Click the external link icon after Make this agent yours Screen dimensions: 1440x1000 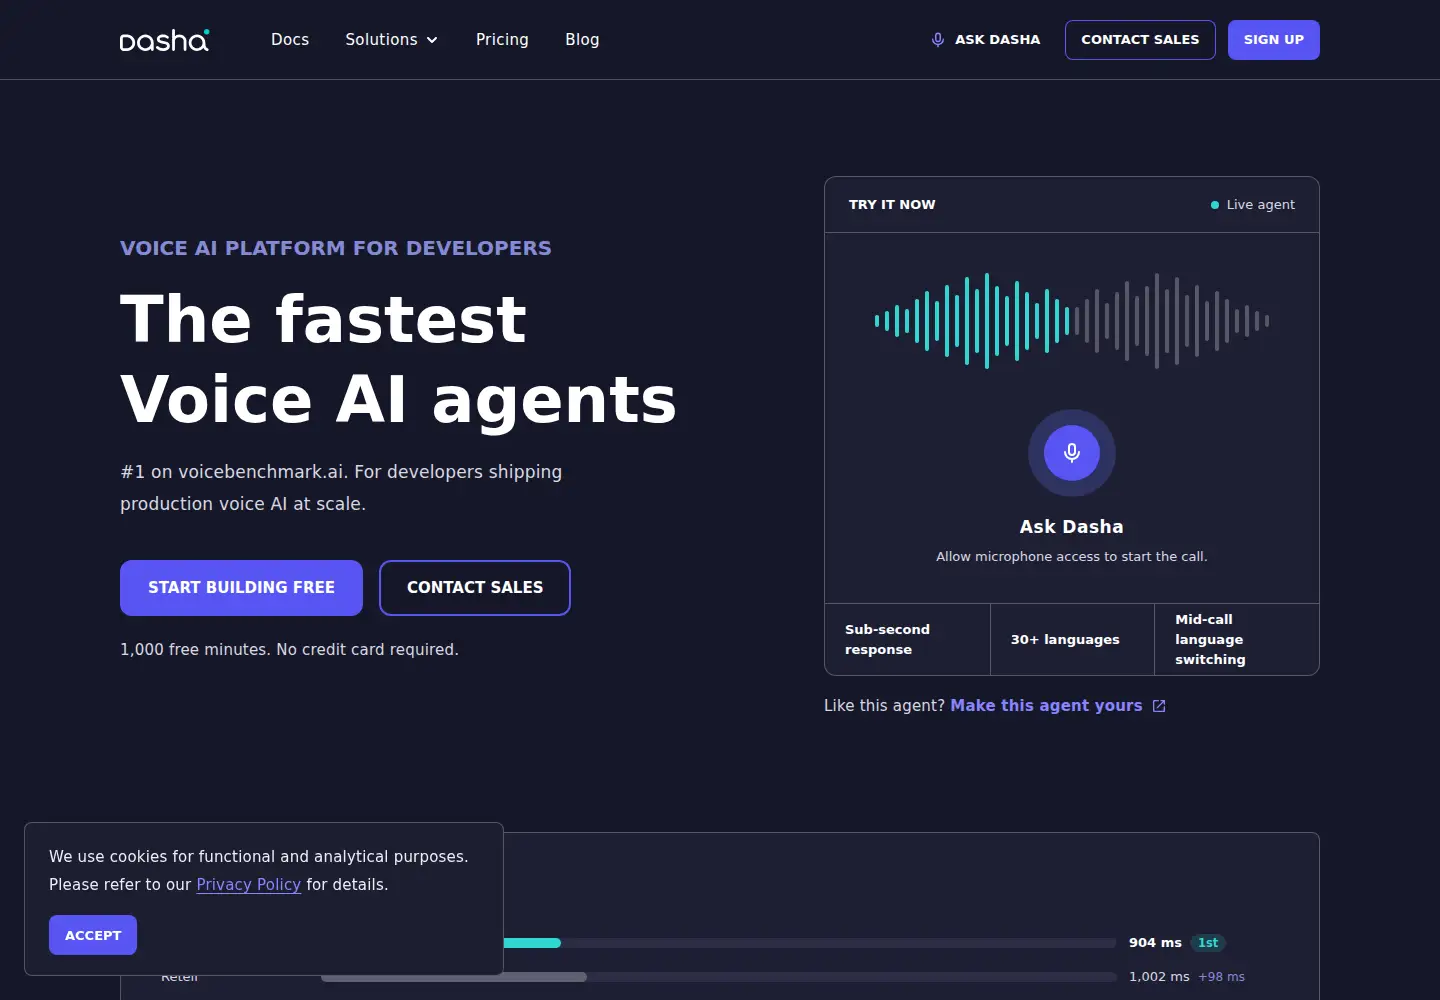pyautogui.click(x=1159, y=706)
